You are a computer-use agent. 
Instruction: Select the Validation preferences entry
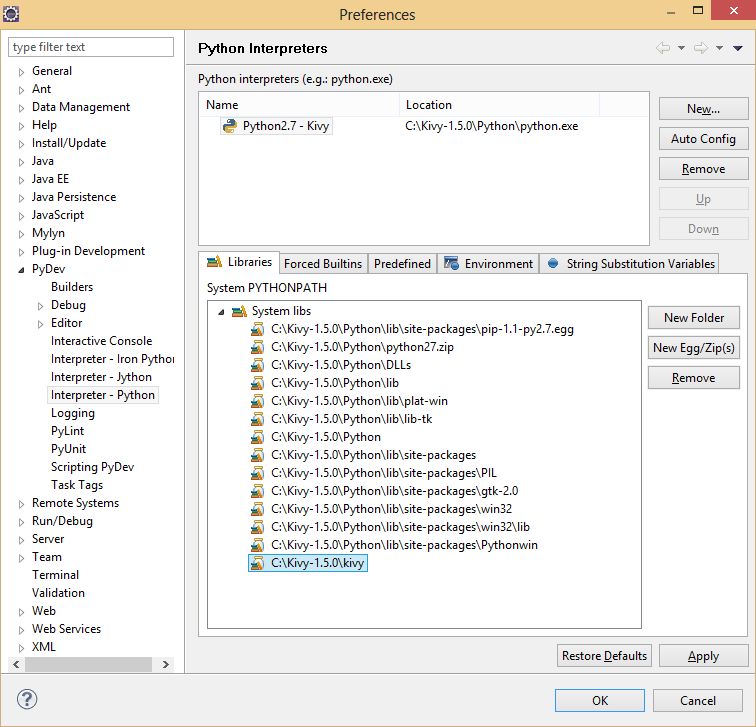(x=58, y=593)
